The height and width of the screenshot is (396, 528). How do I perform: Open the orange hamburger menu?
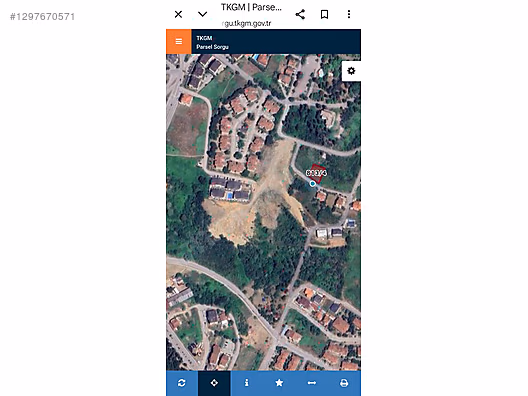pyautogui.click(x=179, y=41)
